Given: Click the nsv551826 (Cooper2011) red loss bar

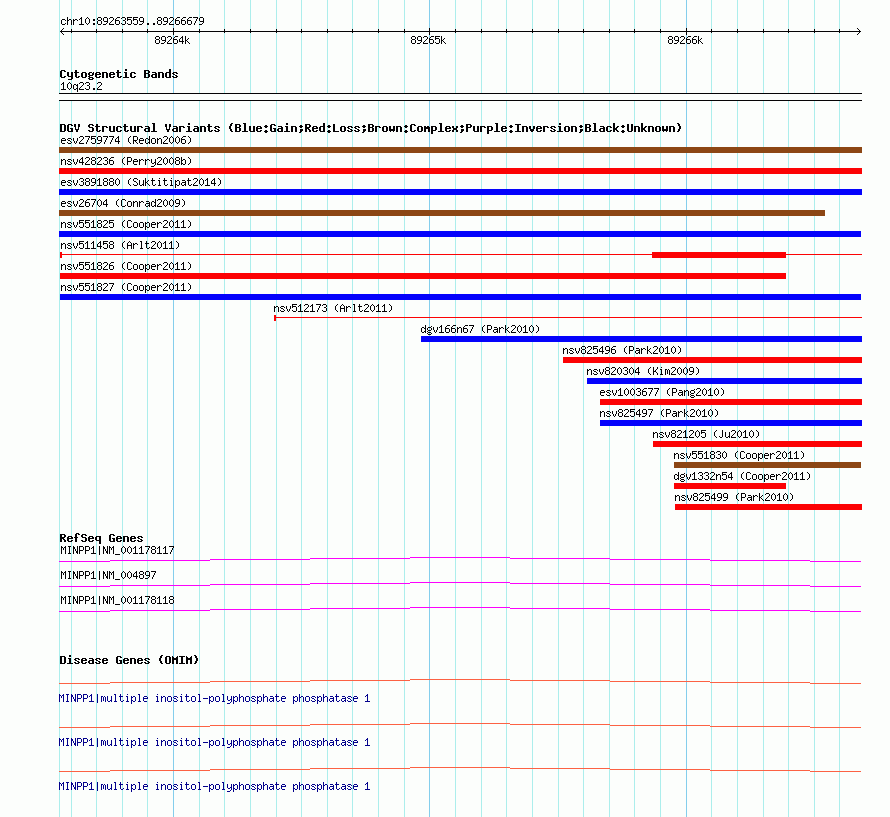Looking at the screenshot, I should [x=422, y=276].
